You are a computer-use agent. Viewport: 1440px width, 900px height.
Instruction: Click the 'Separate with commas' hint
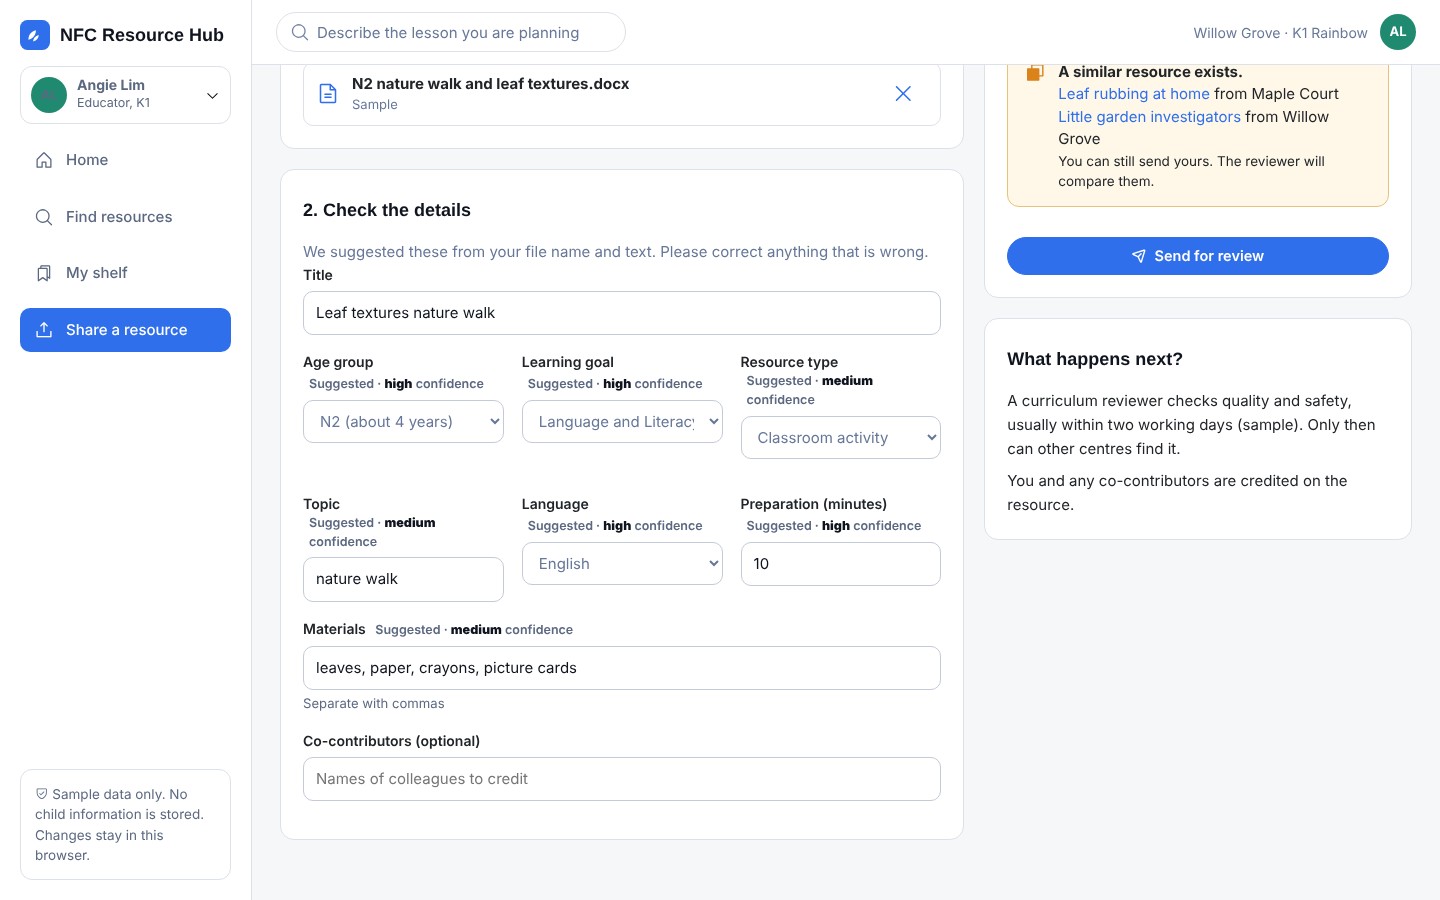point(374,704)
